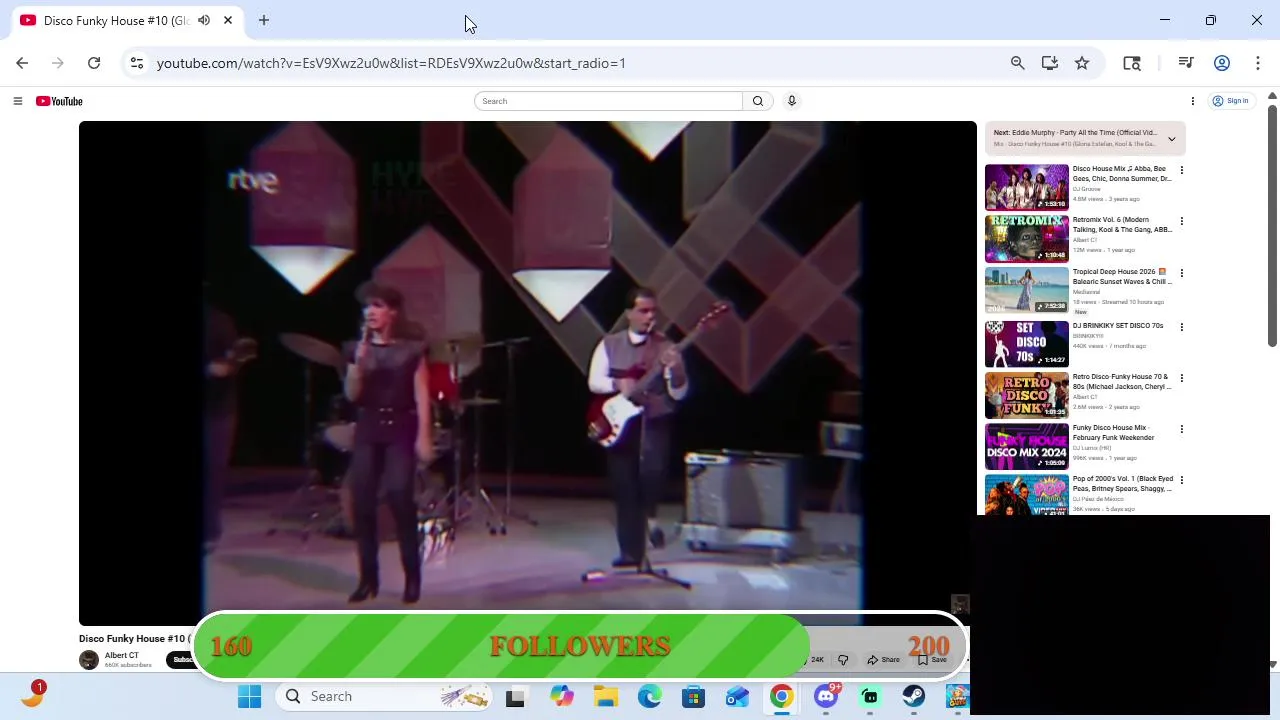Launch Copilot from the taskbar

pyautogui.click(x=561, y=696)
